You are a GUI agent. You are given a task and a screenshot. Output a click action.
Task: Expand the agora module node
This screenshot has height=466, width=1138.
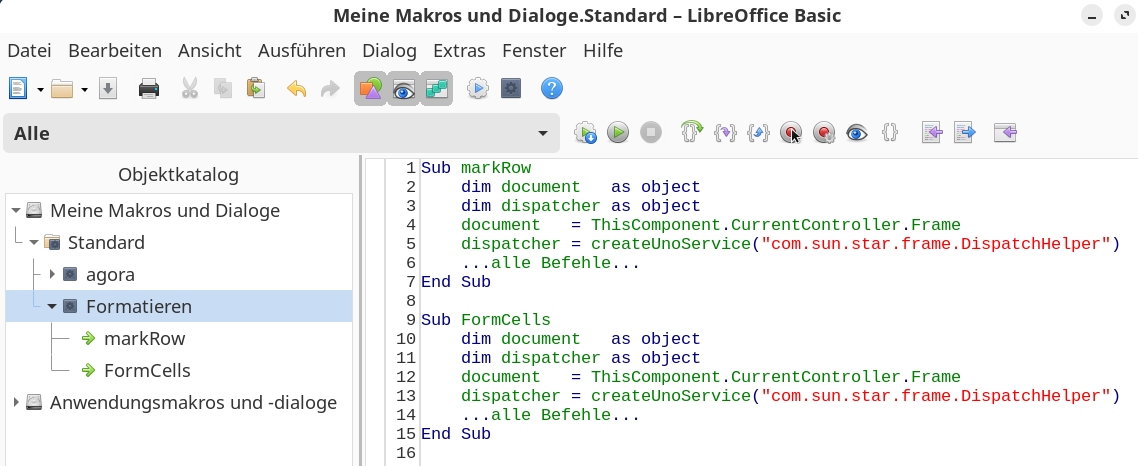pos(52,274)
